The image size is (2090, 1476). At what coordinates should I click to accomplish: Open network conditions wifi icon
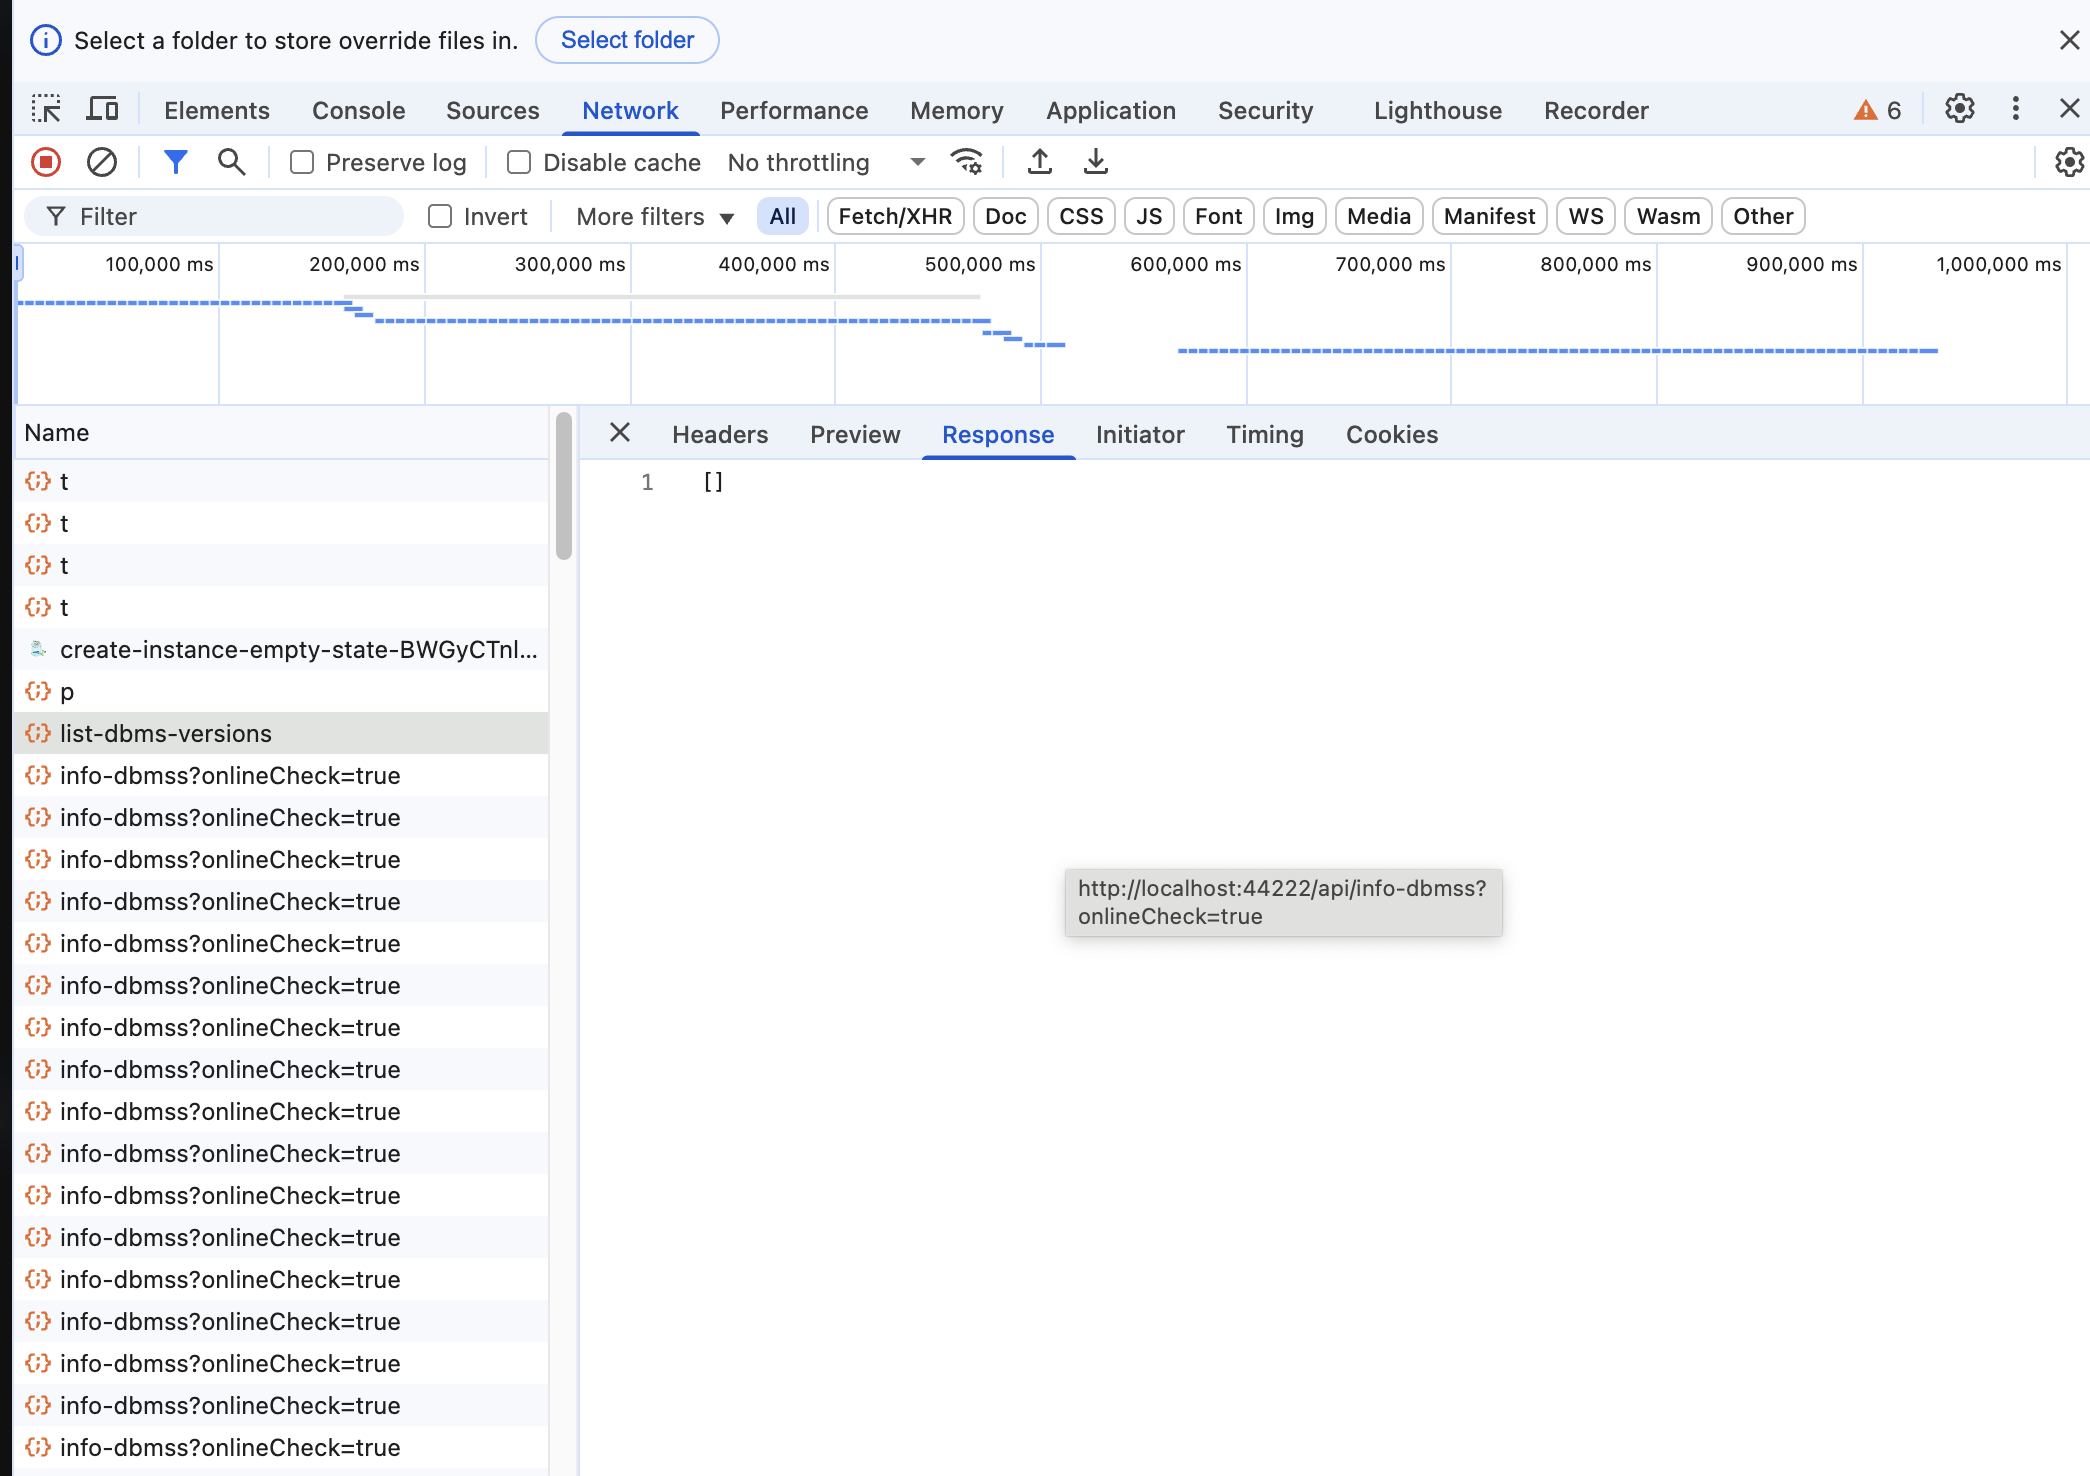pos(967,162)
